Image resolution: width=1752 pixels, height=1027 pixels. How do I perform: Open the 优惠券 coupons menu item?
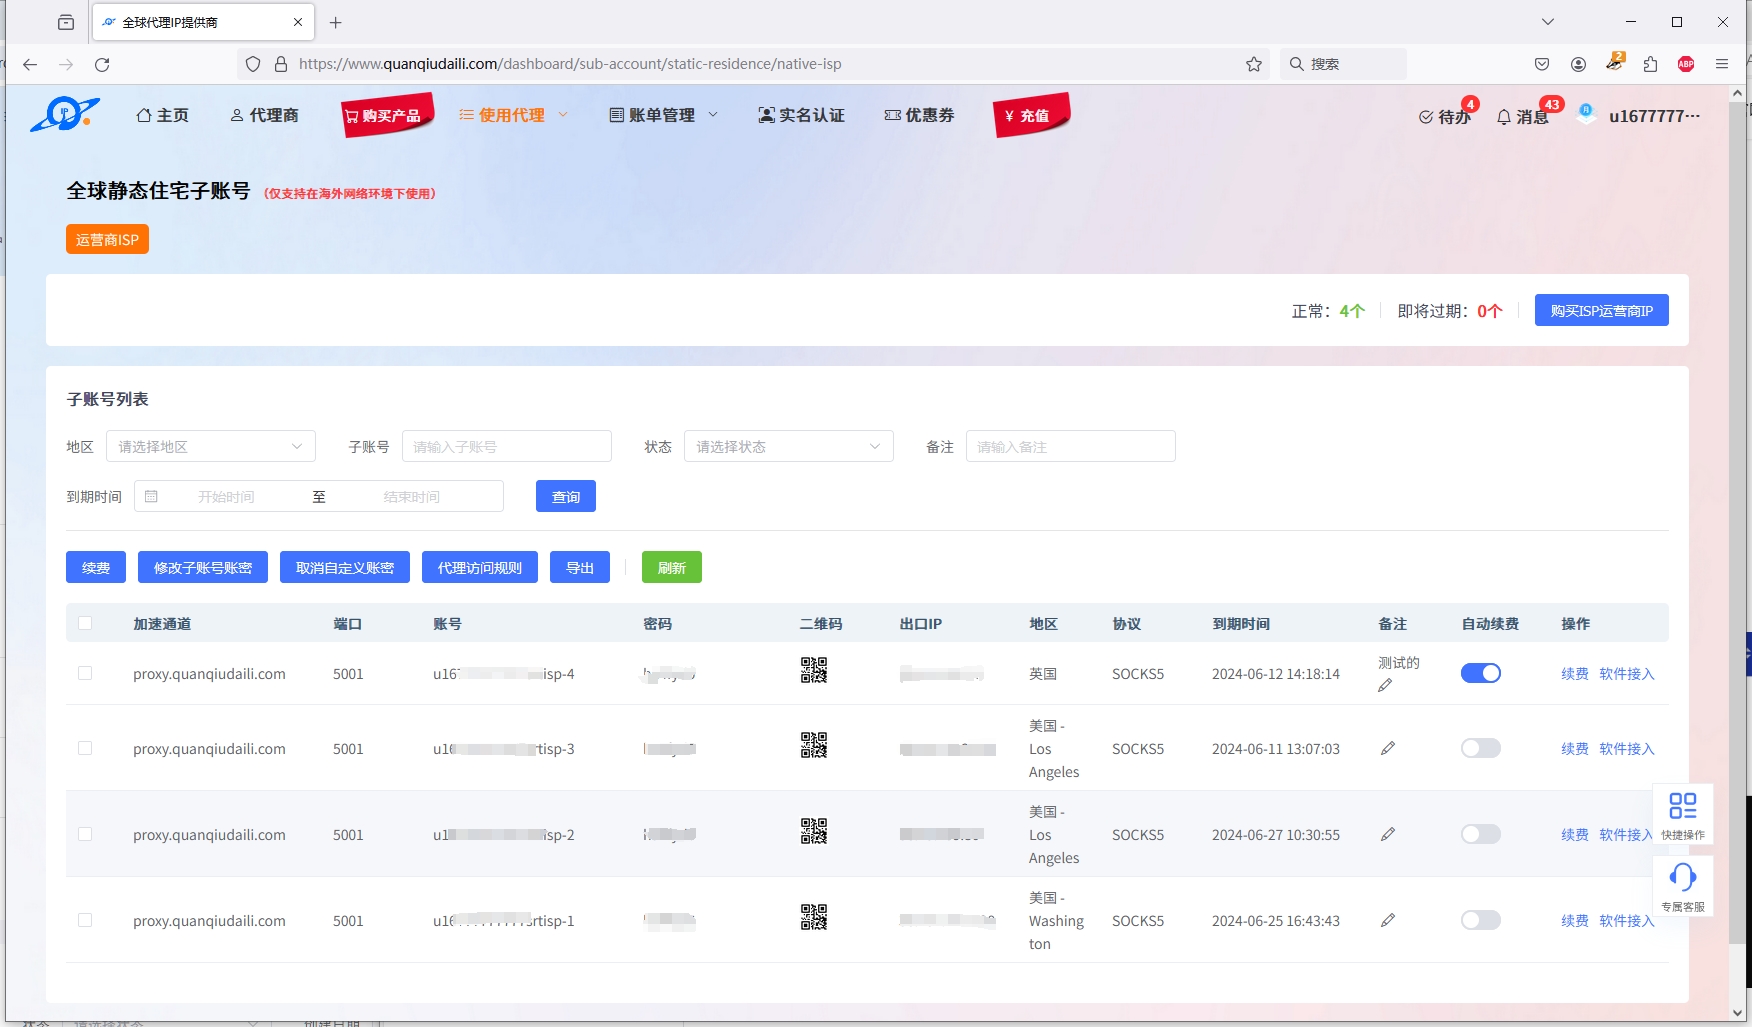pyautogui.click(x=919, y=115)
